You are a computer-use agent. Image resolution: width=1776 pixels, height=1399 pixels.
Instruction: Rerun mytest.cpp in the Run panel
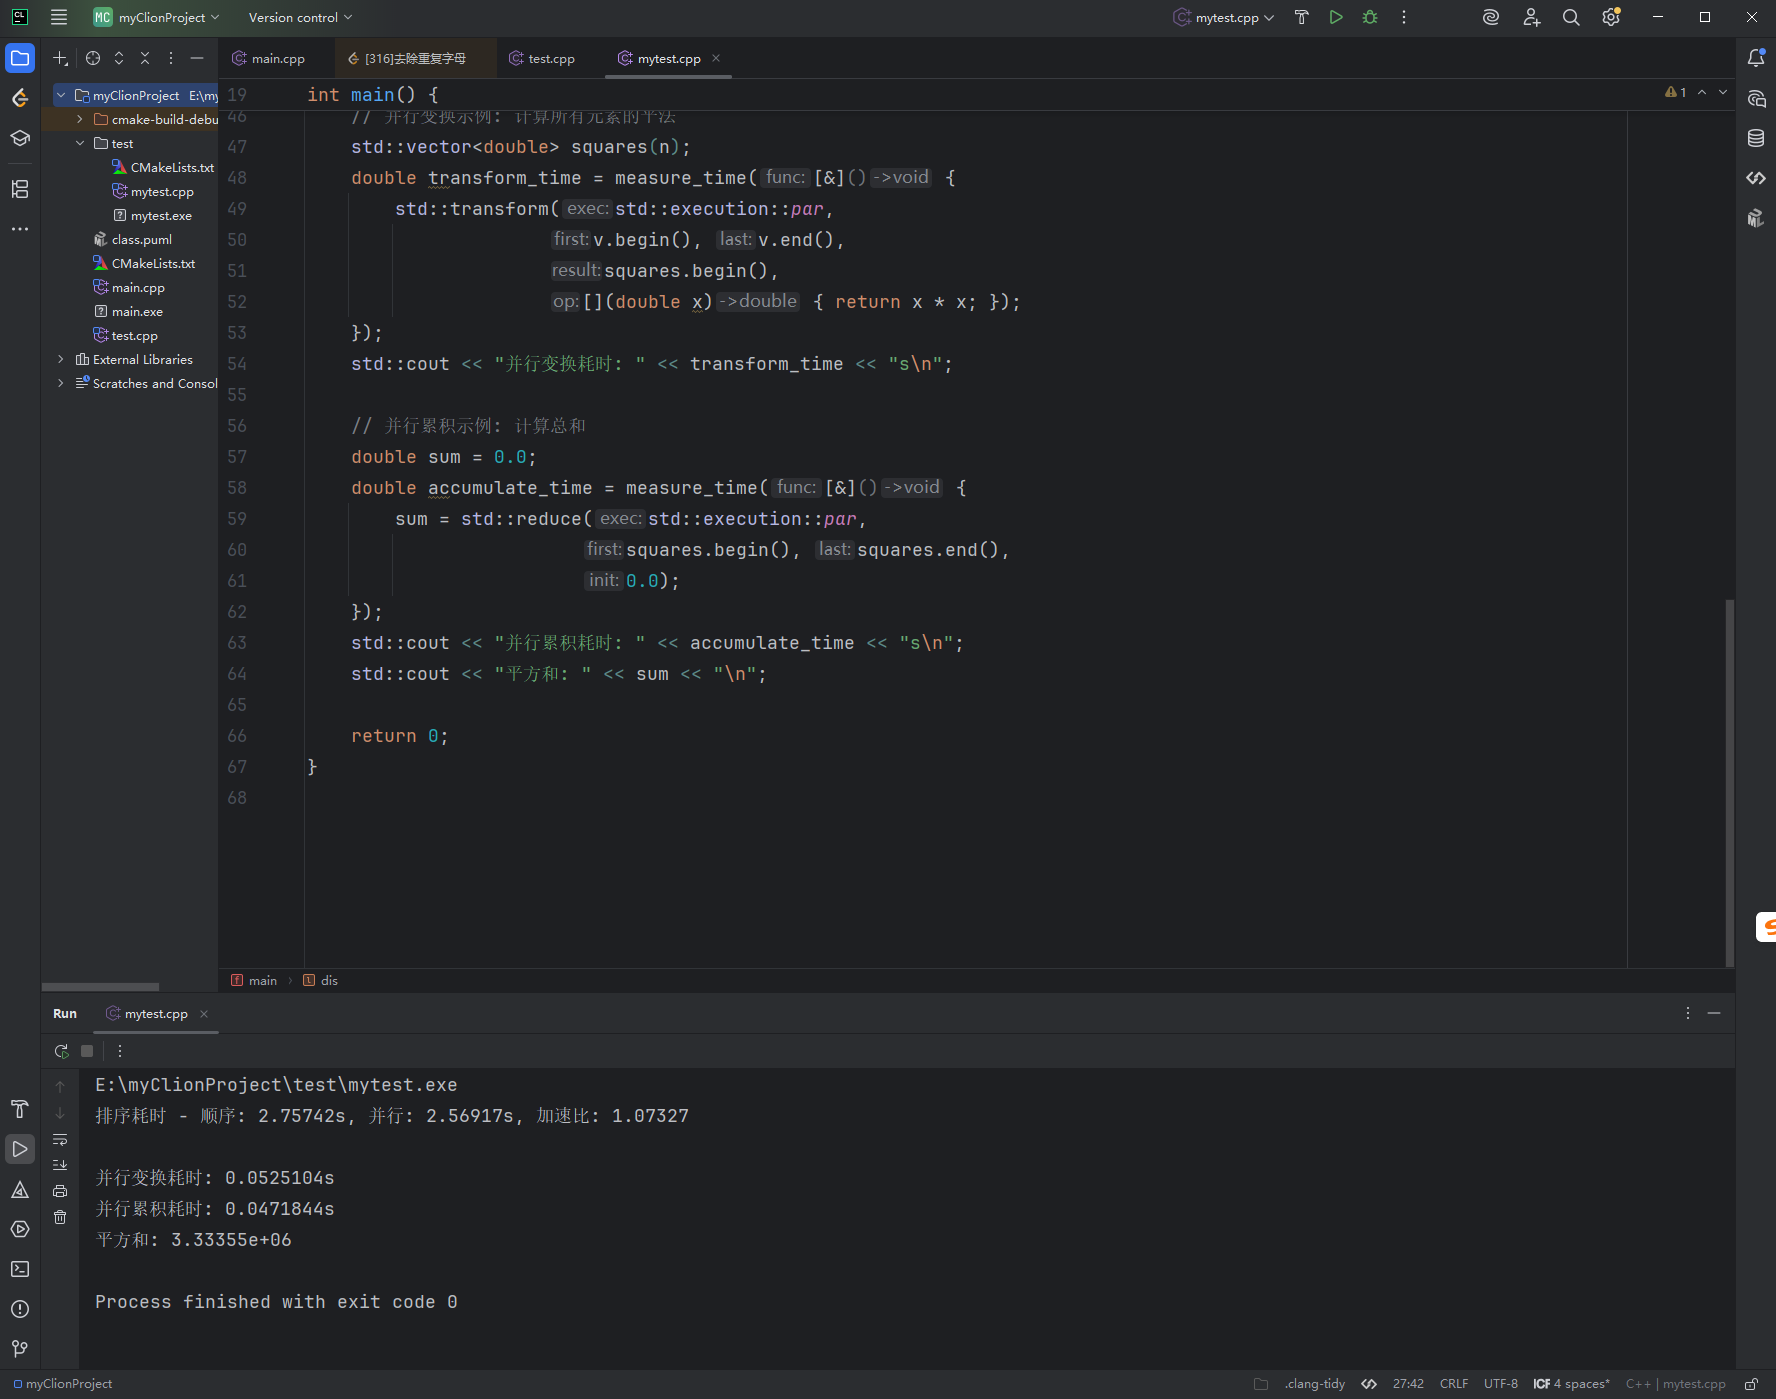coord(61,1051)
